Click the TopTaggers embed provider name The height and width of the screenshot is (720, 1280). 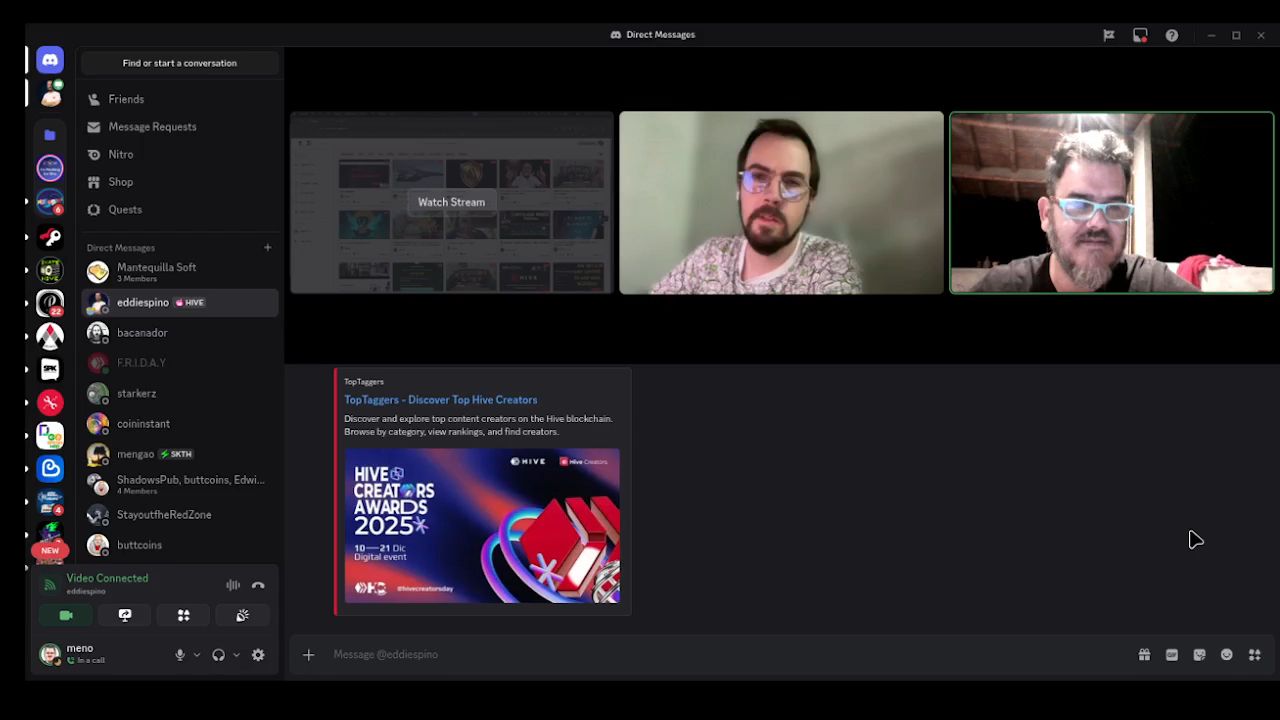coord(364,382)
